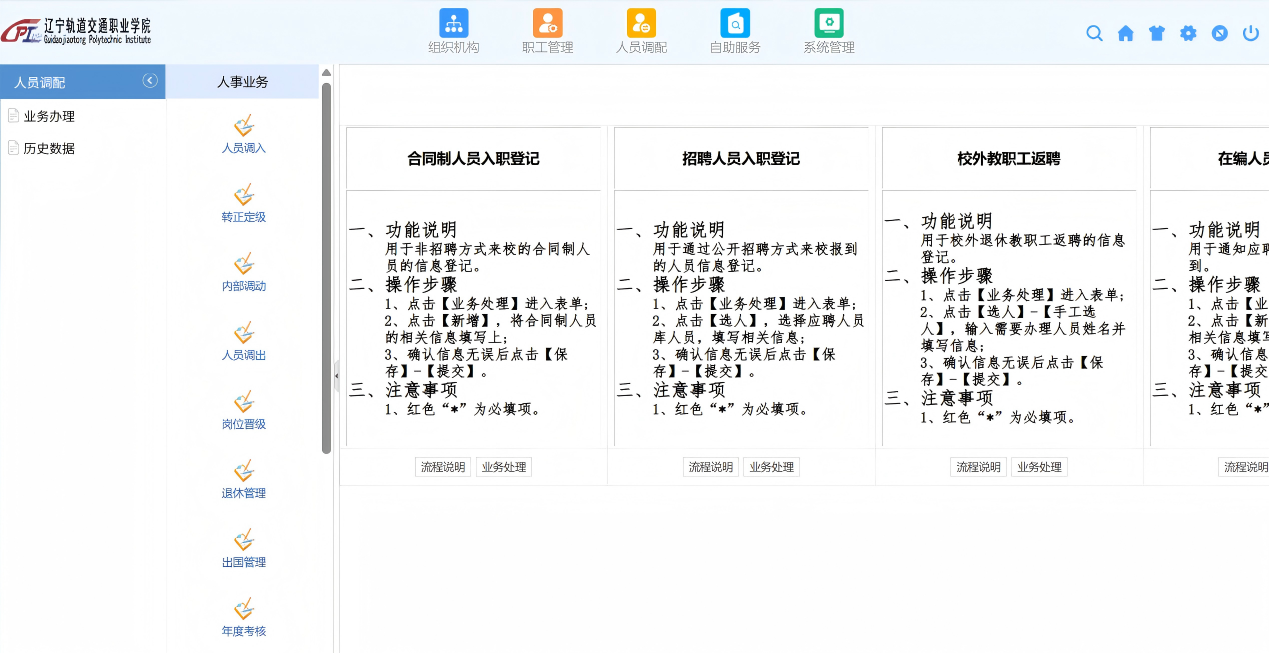
Task: Open the 历史数据 tree item
Action: (x=49, y=148)
